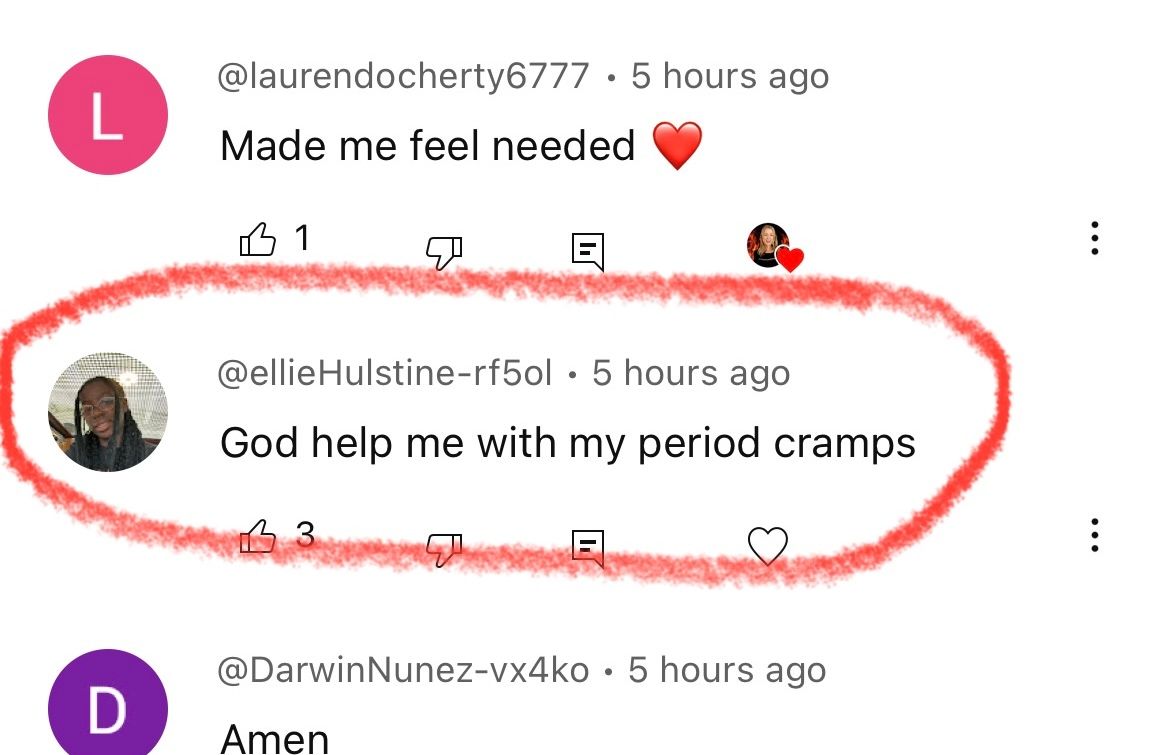The width and height of the screenshot is (1170, 755).
Task: Click the purple D profile avatar
Action: coord(107,703)
